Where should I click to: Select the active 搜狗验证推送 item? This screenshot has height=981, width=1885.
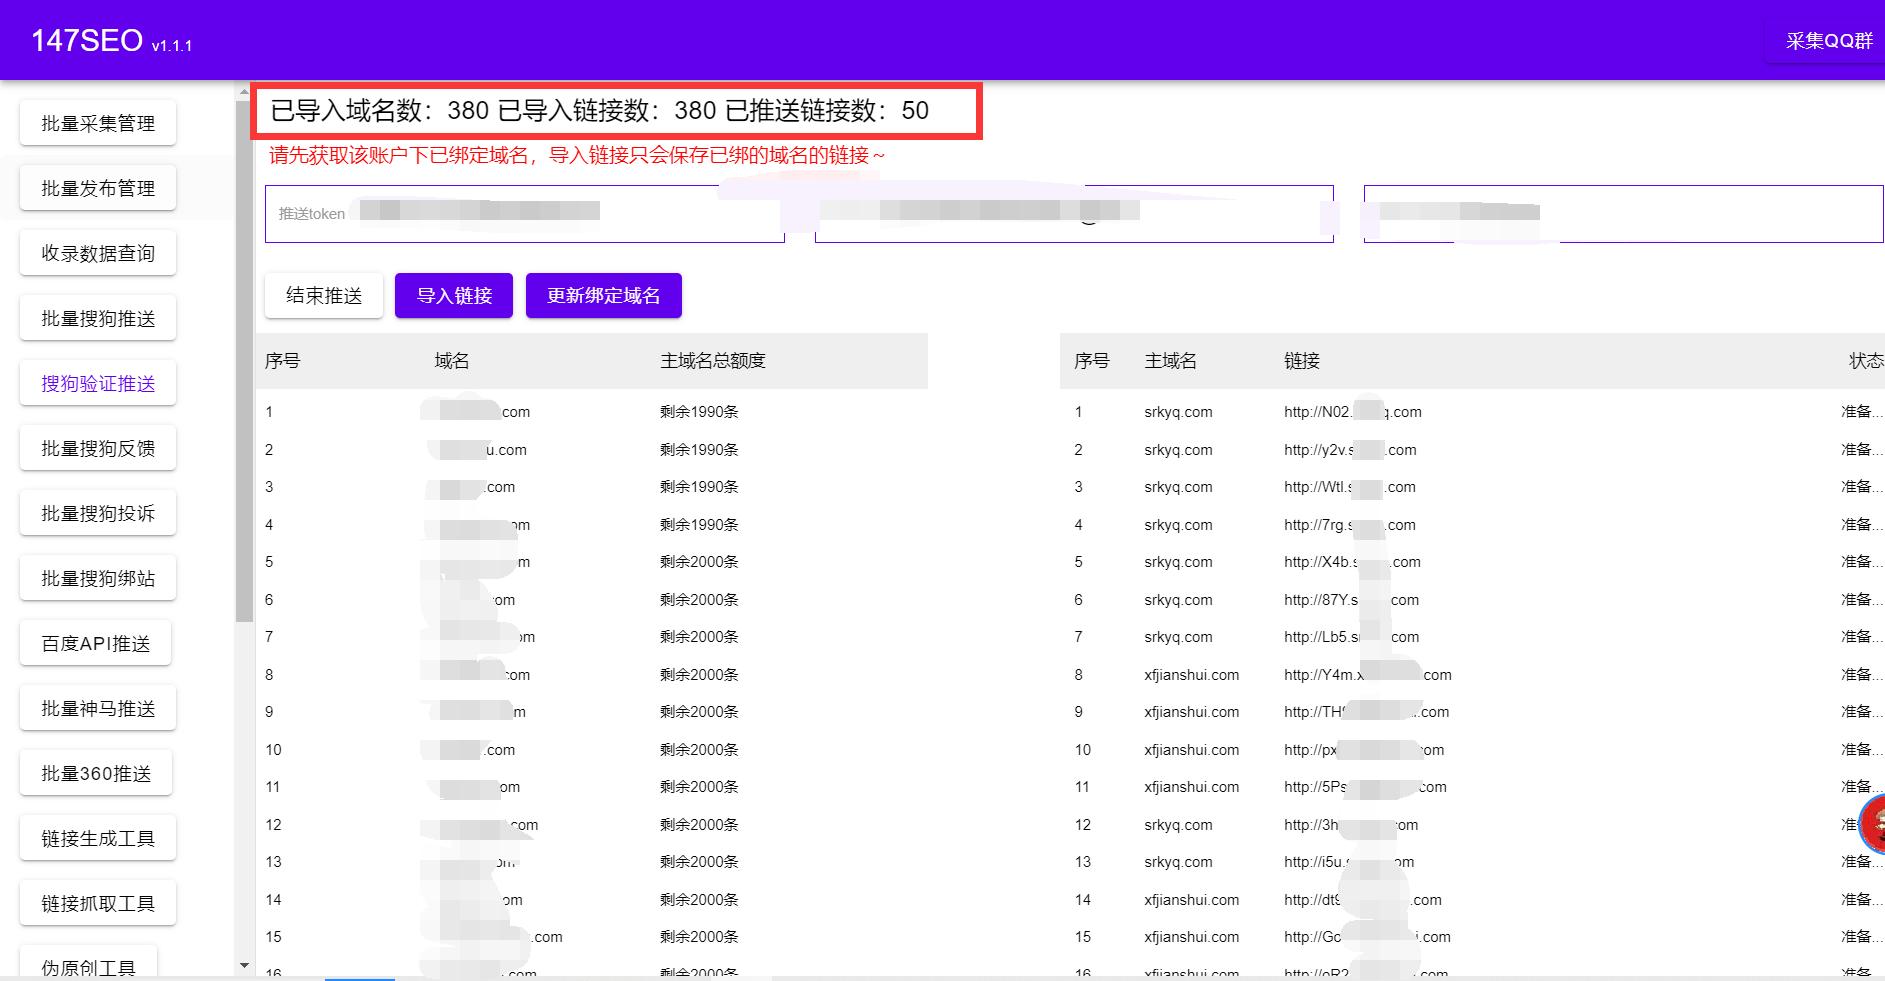(x=97, y=382)
